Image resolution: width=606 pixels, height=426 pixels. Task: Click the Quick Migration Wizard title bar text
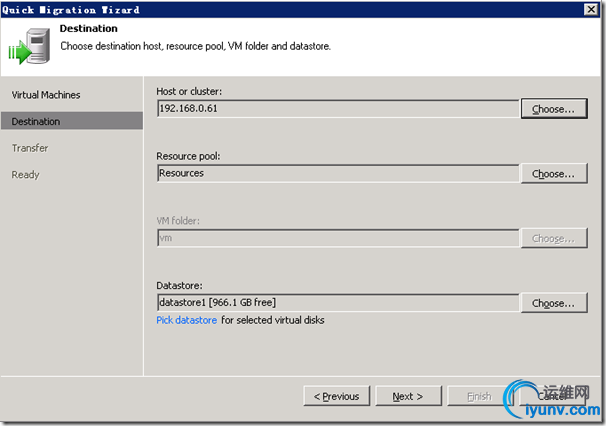click(x=71, y=10)
